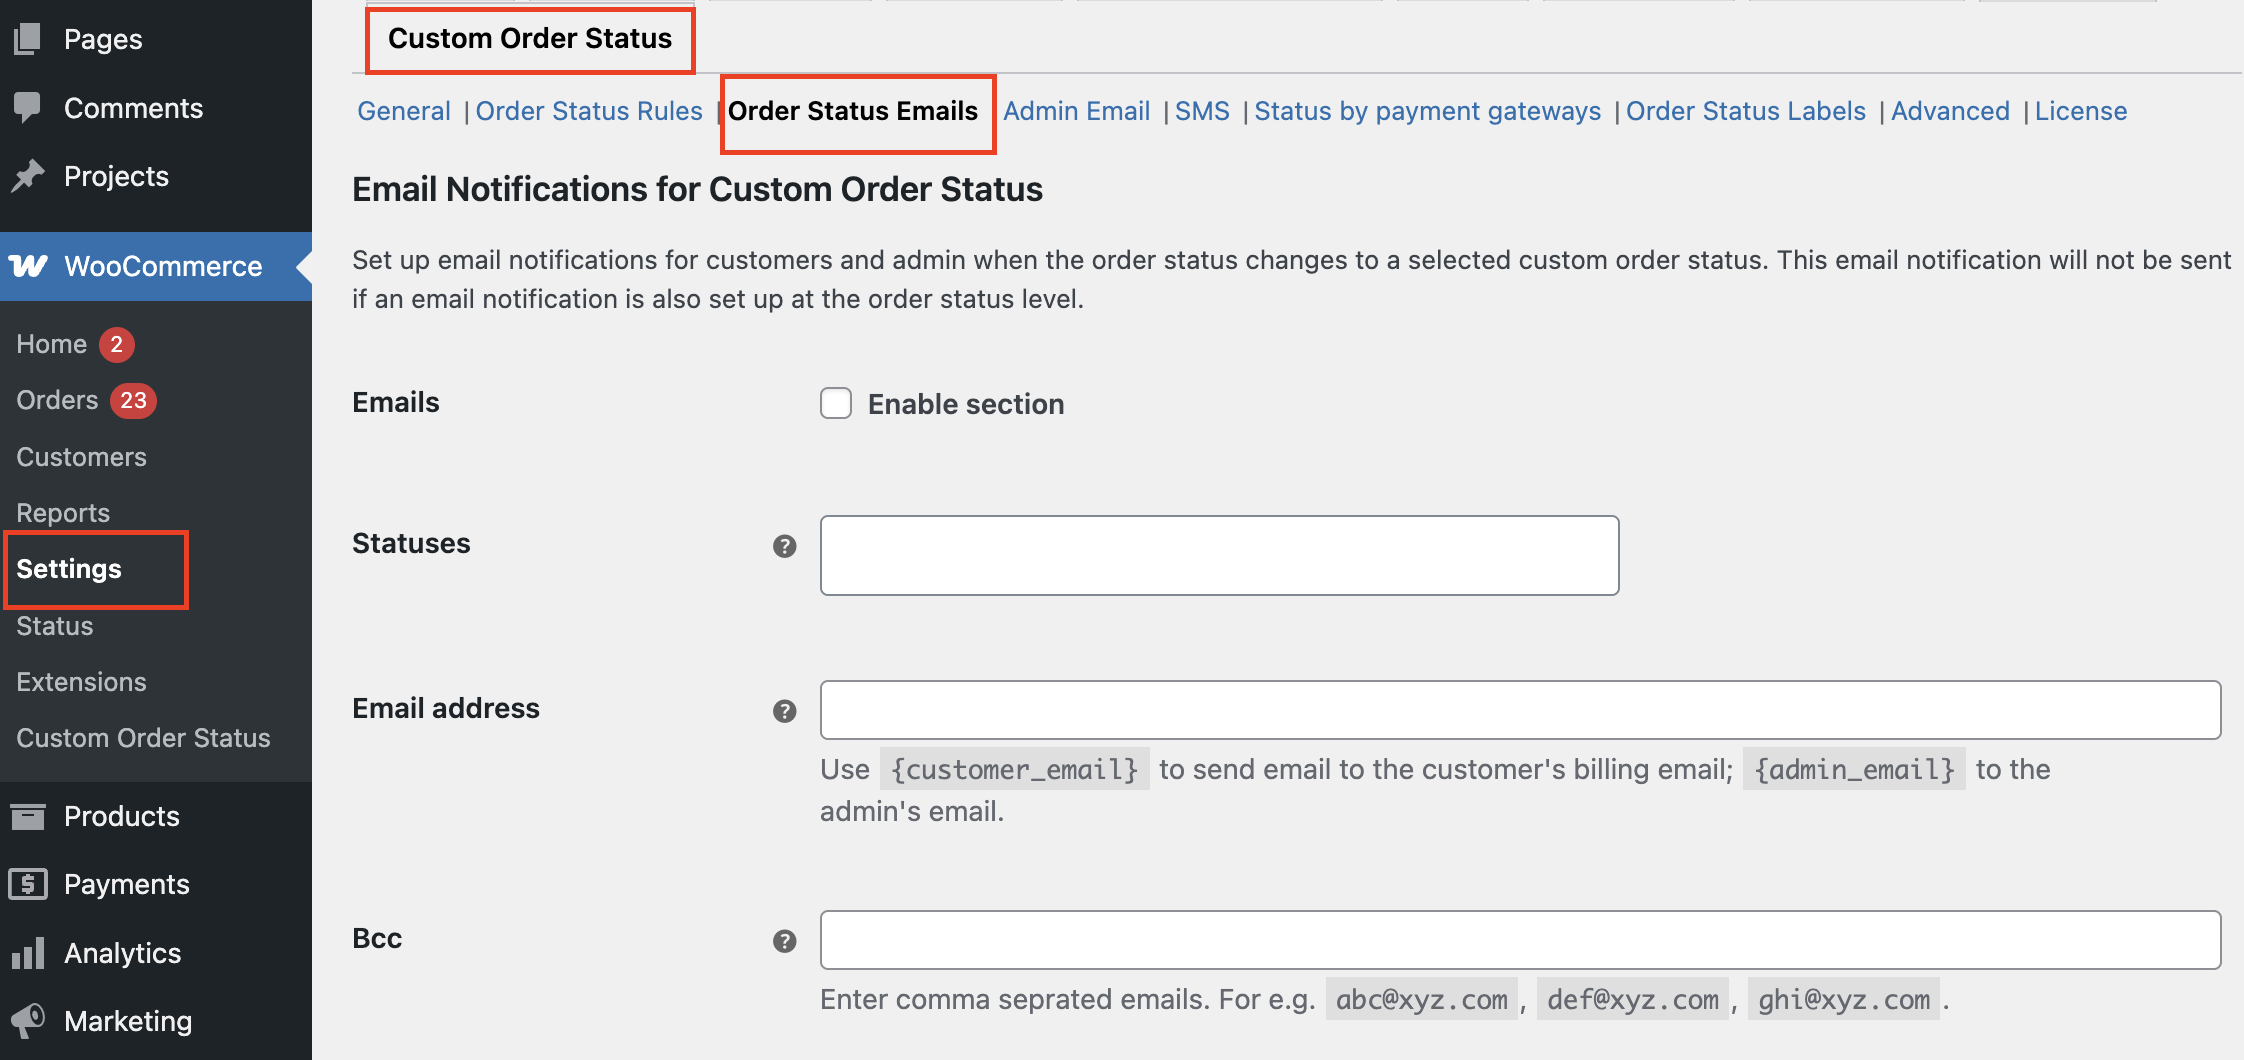Go to WooCommerce Home submenu
This screenshot has width=2244, height=1060.
[52, 344]
